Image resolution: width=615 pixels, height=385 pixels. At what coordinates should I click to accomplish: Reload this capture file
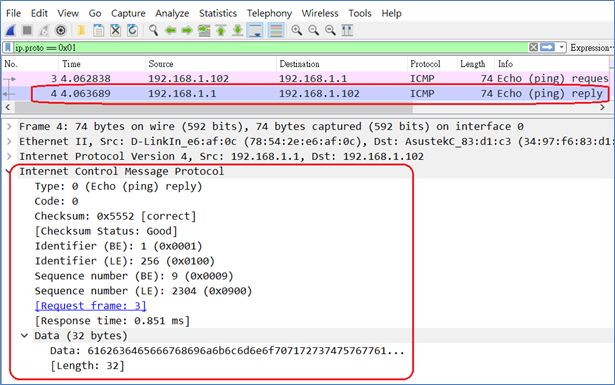[133, 30]
